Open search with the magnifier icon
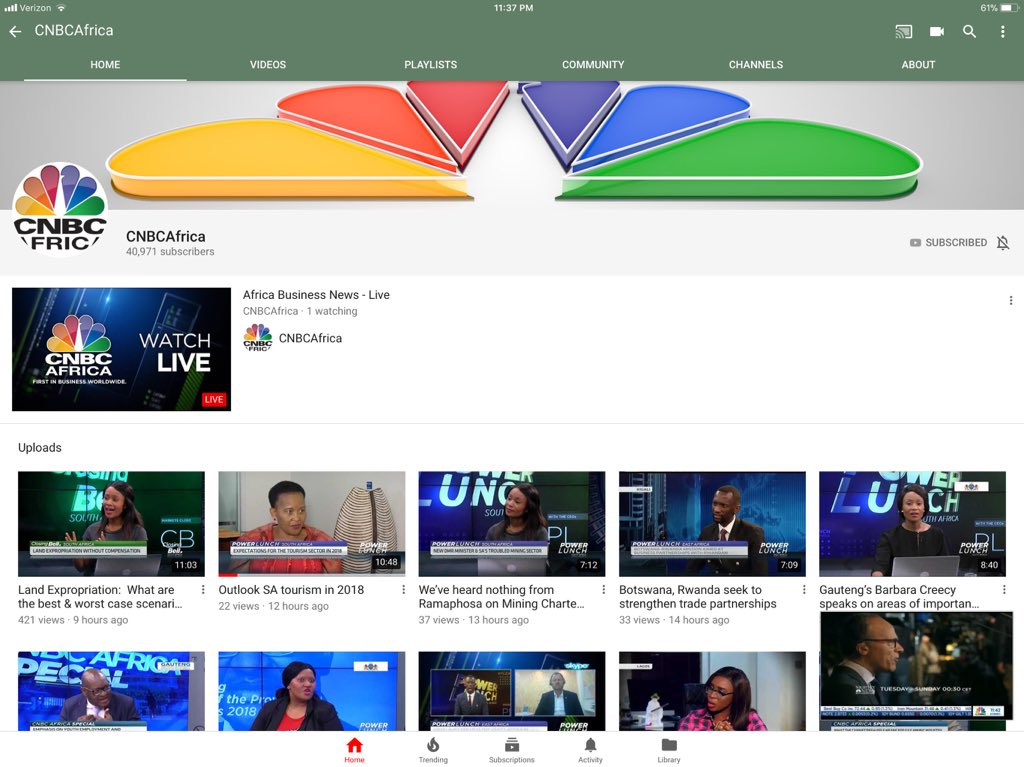The width and height of the screenshot is (1024, 767). 969,31
